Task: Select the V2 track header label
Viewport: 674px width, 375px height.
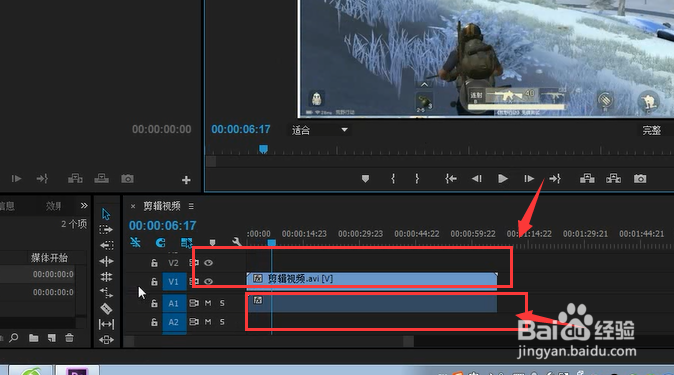Action: coord(173,263)
